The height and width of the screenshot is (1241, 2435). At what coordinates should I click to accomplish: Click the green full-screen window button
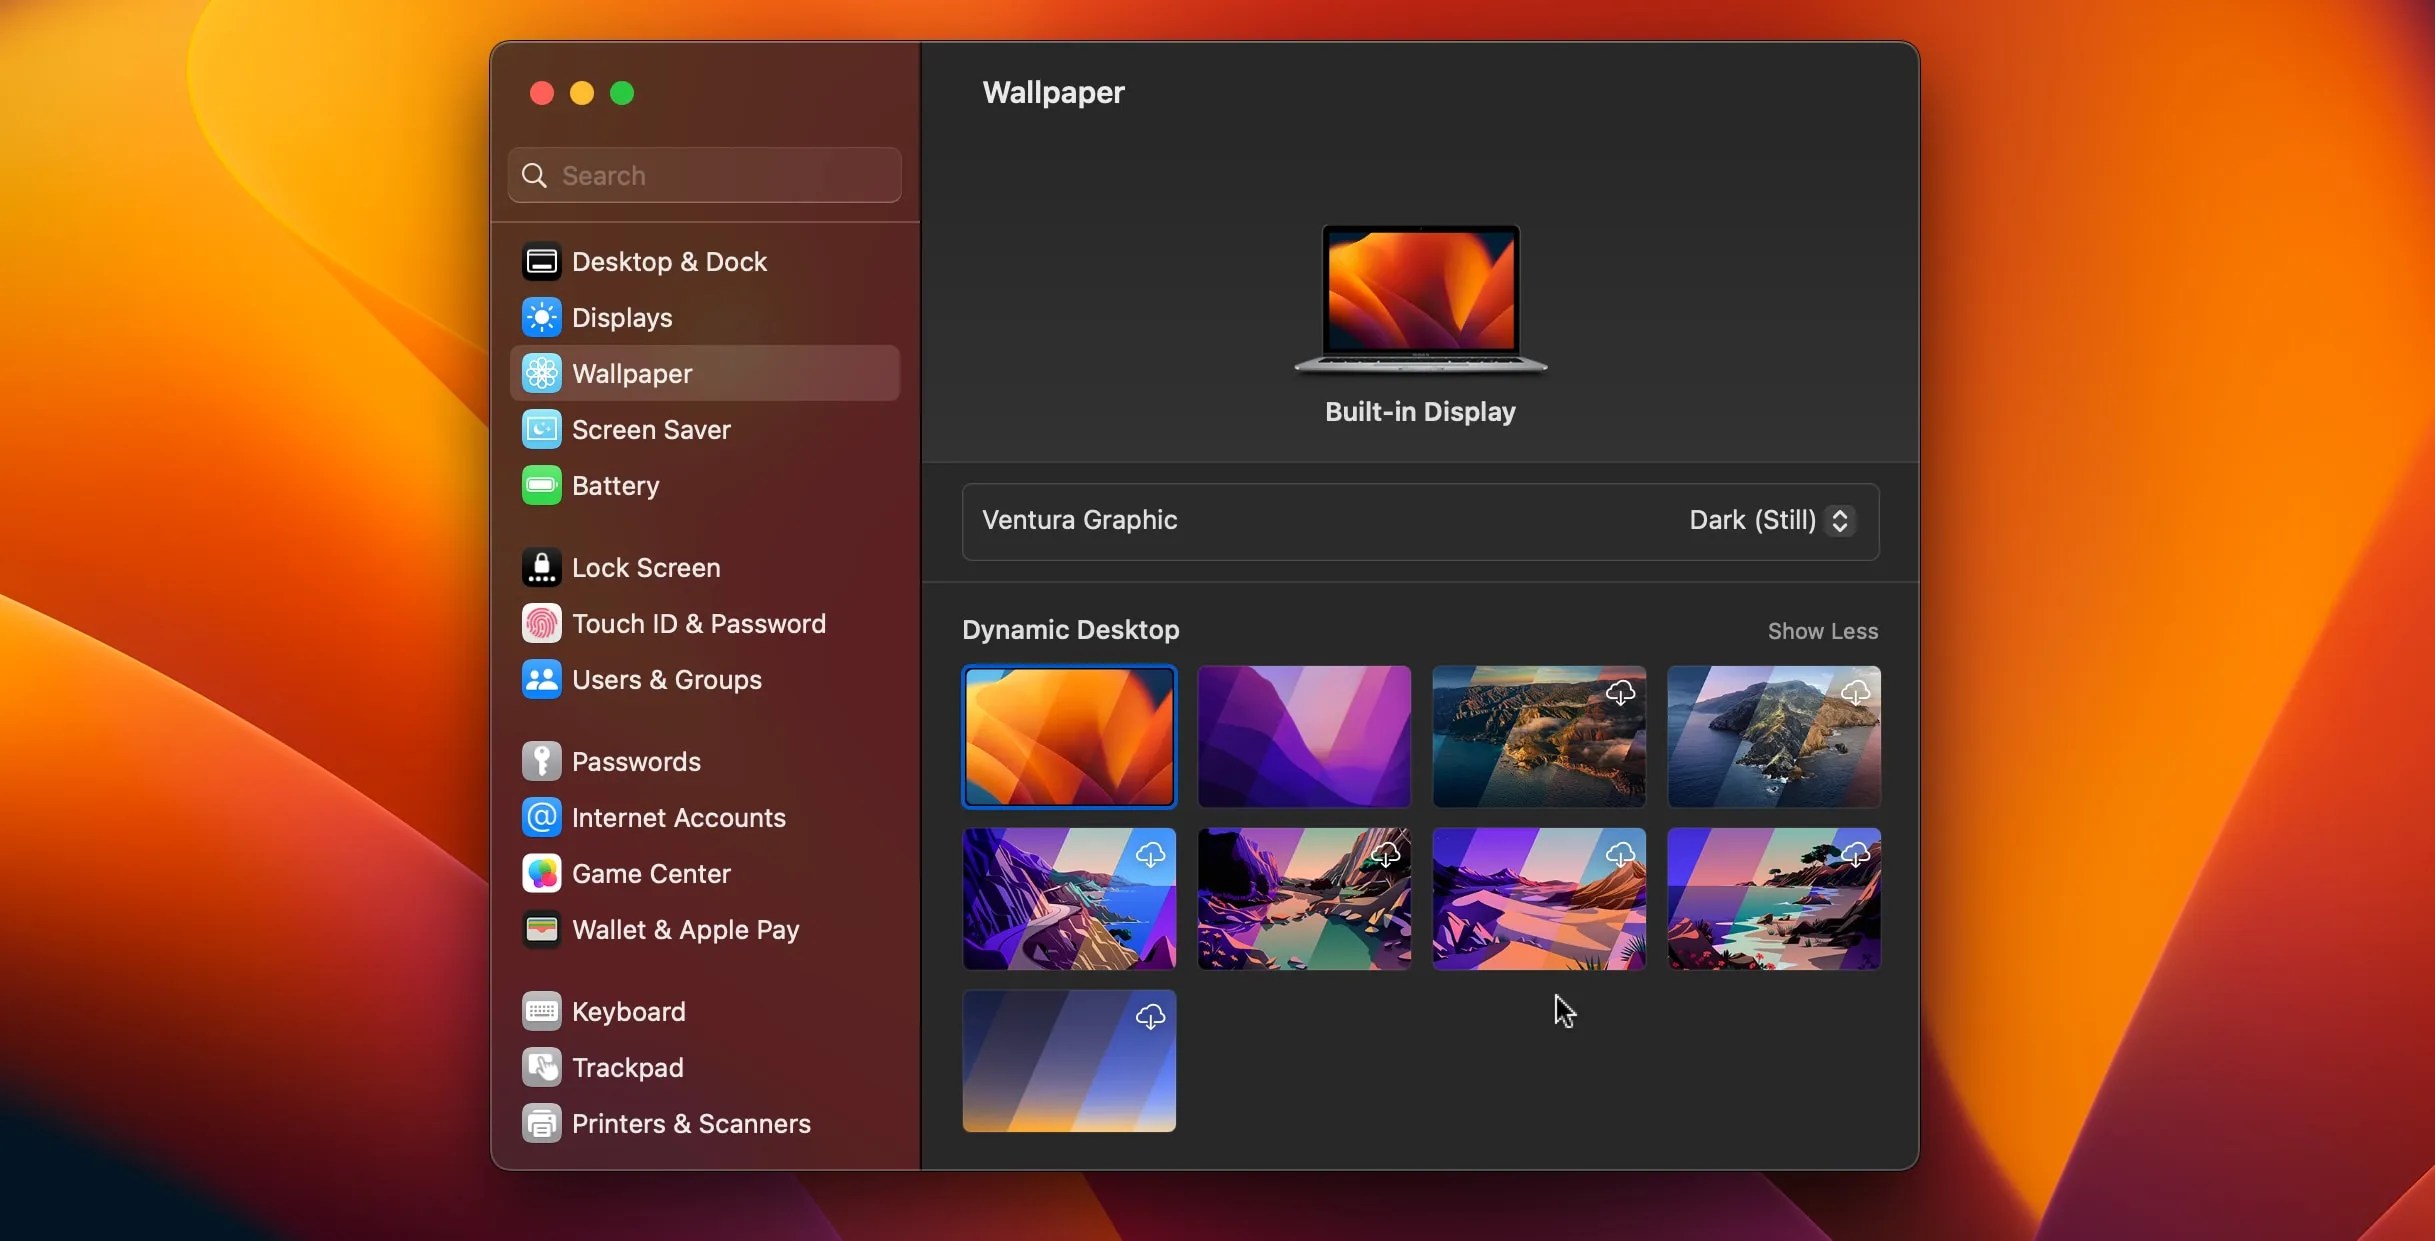tap(622, 93)
